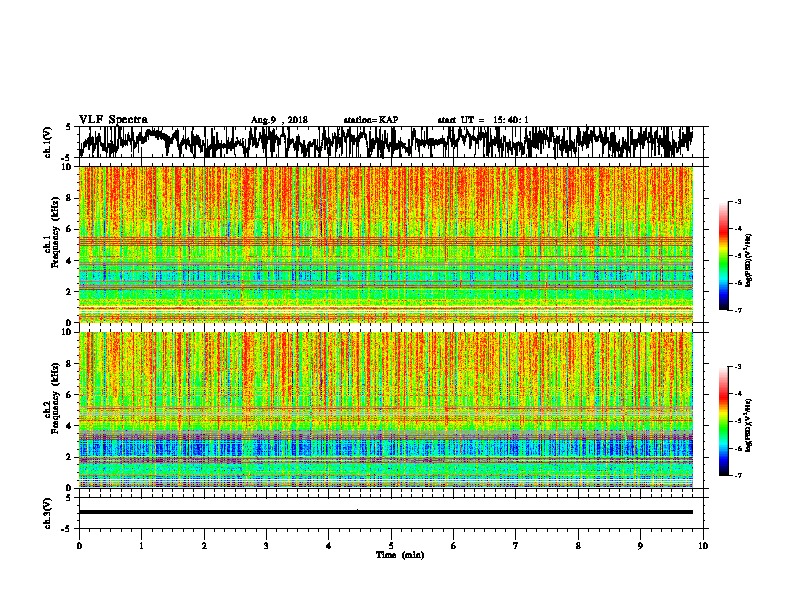Viewport: 792px width, 612px height.
Task: Click the "Aug.9 , 2018" date label
Action: point(279,120)
